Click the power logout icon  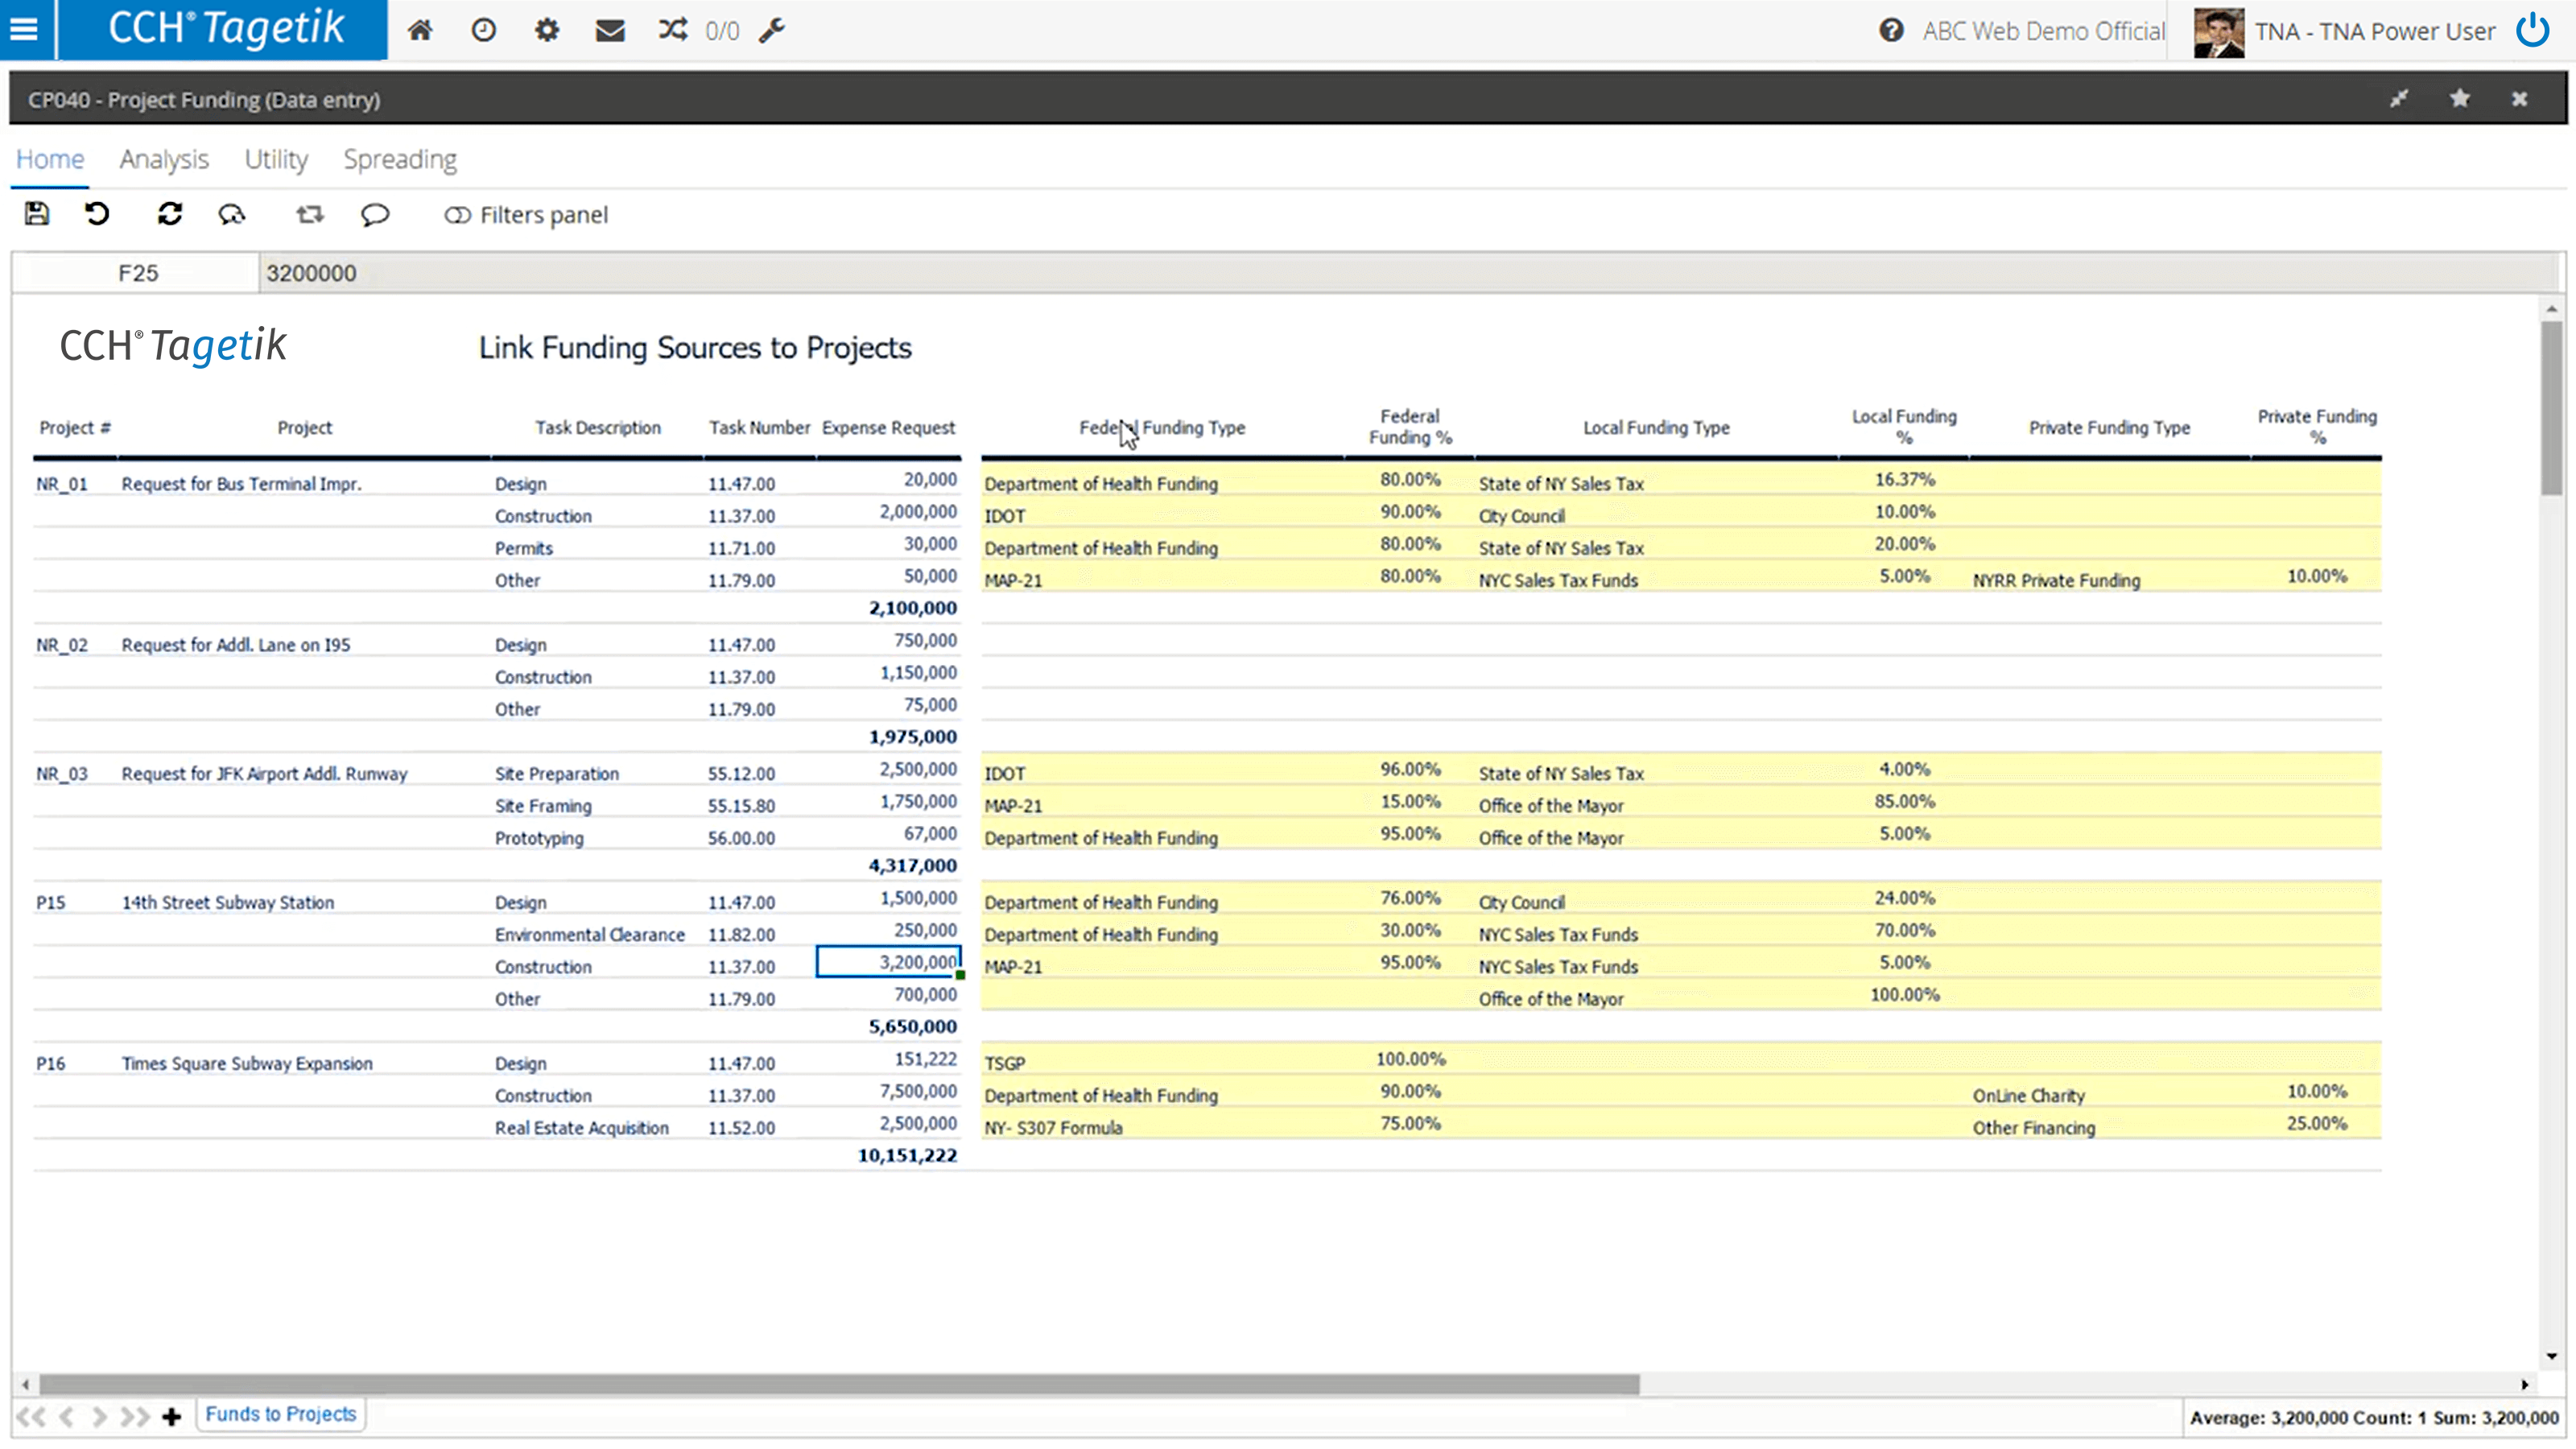point(2533,30)
